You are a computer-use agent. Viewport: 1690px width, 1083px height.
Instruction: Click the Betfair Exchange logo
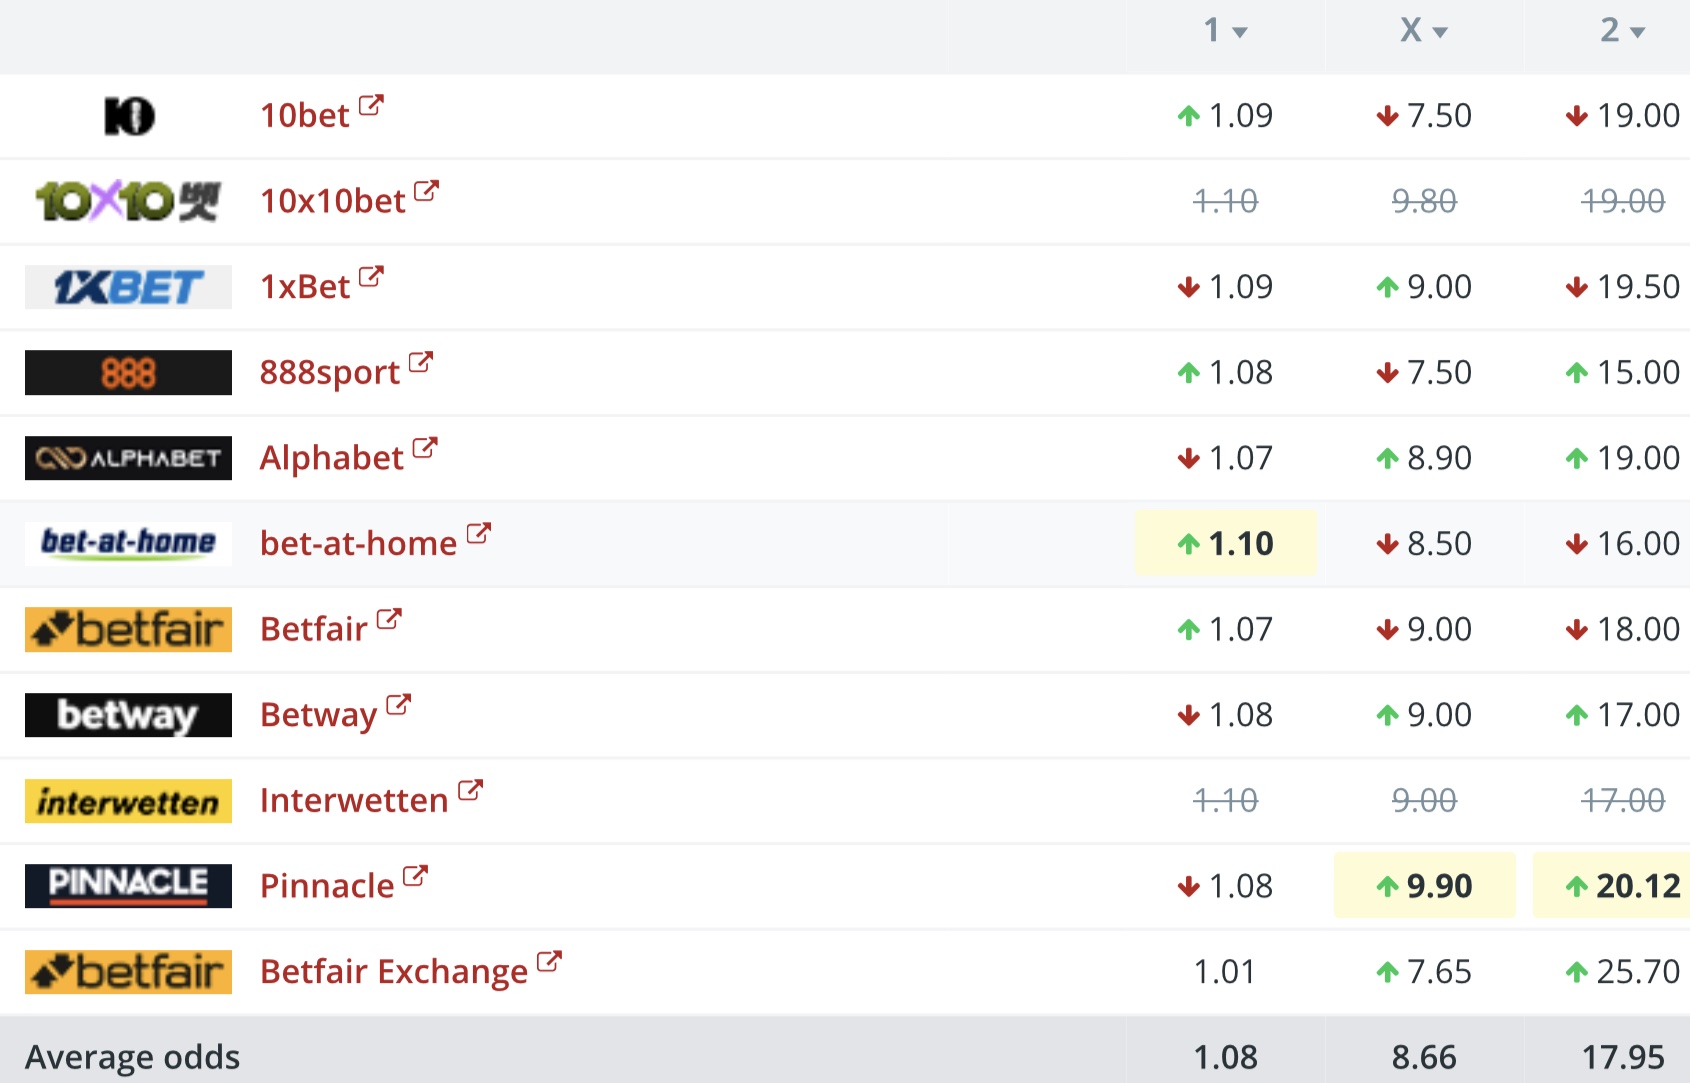(x=128, y=972)
